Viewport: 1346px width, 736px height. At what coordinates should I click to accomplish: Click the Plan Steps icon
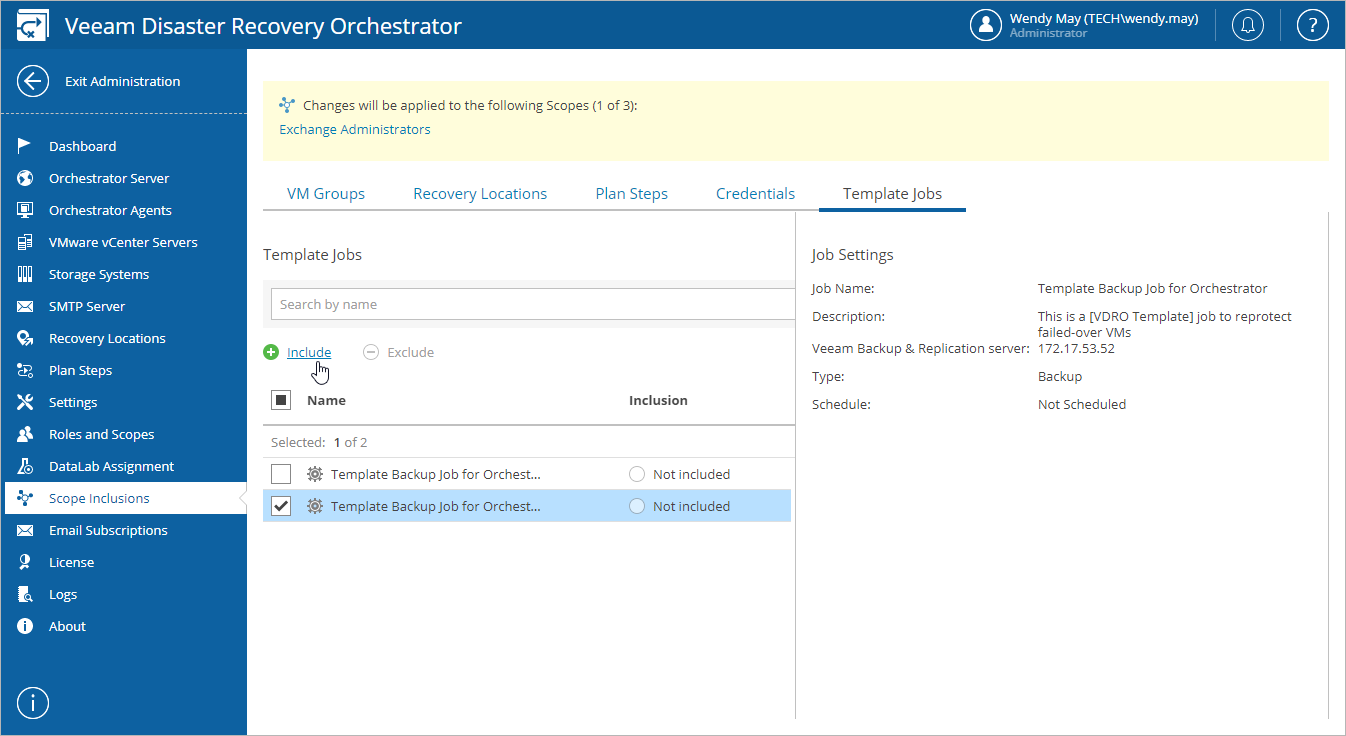pos(26,370)
